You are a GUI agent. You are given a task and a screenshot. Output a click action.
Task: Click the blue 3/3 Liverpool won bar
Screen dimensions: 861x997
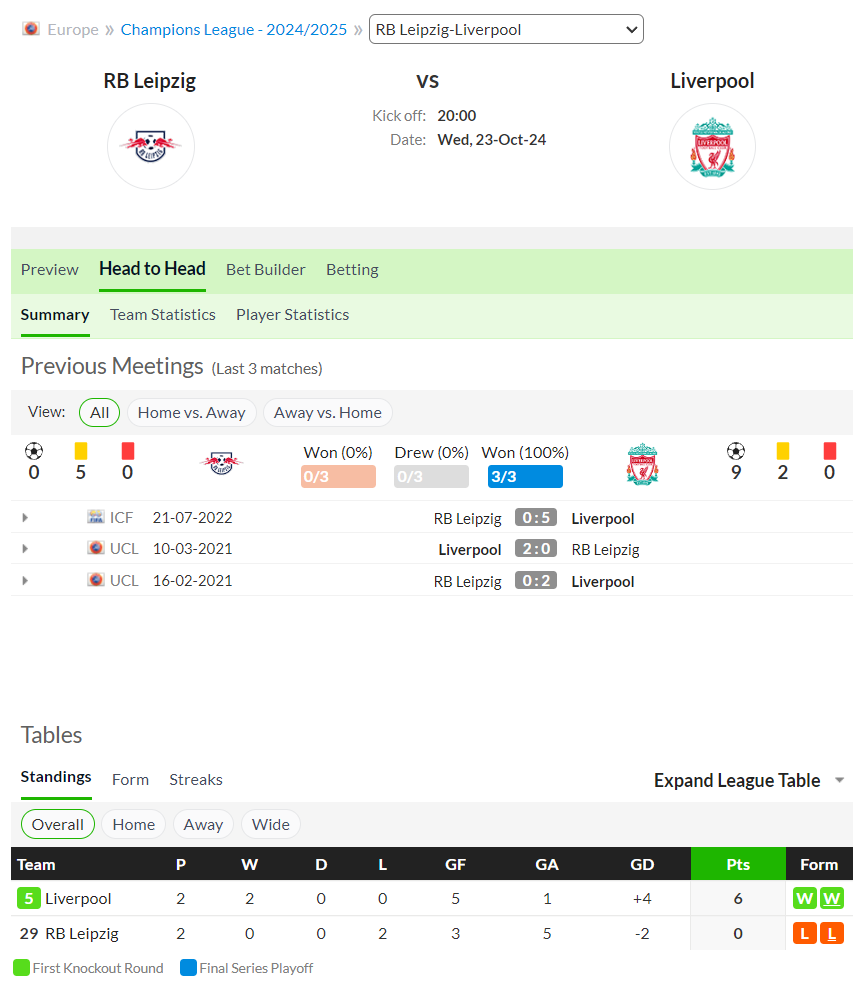click(525, 477)
